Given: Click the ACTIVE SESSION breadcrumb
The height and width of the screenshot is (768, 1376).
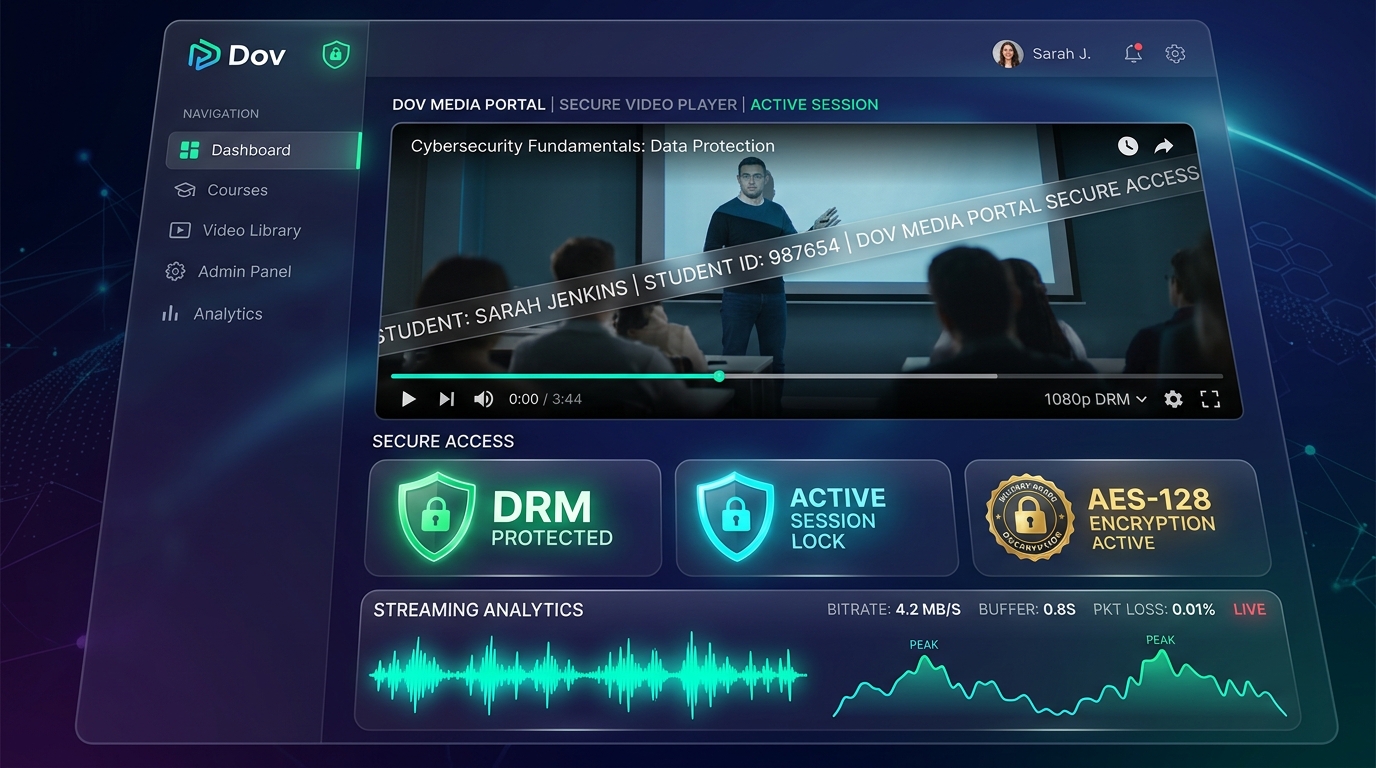Looking at the screenshot, I should pos(814,104).
